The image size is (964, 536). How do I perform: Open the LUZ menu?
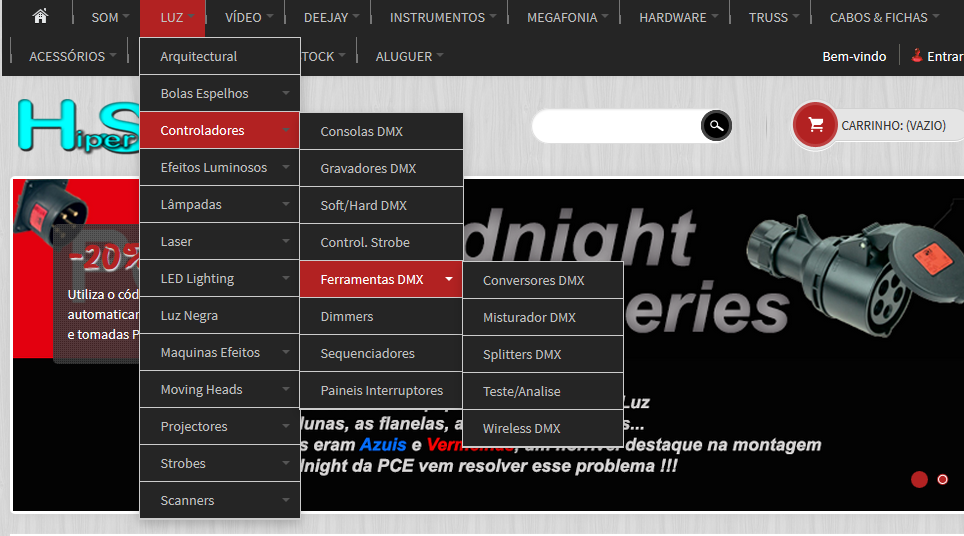coord(173,18)
